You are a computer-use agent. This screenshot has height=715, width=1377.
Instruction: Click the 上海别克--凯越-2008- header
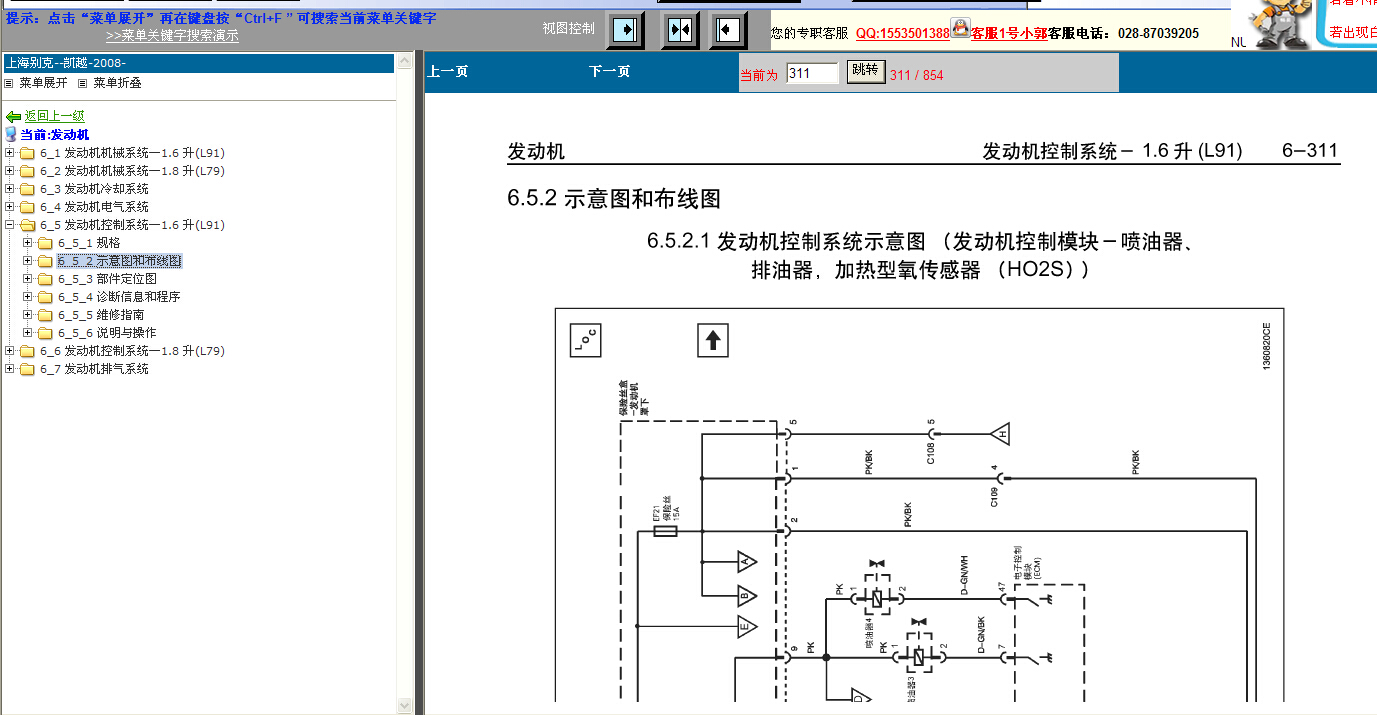[x=198, y=63]
